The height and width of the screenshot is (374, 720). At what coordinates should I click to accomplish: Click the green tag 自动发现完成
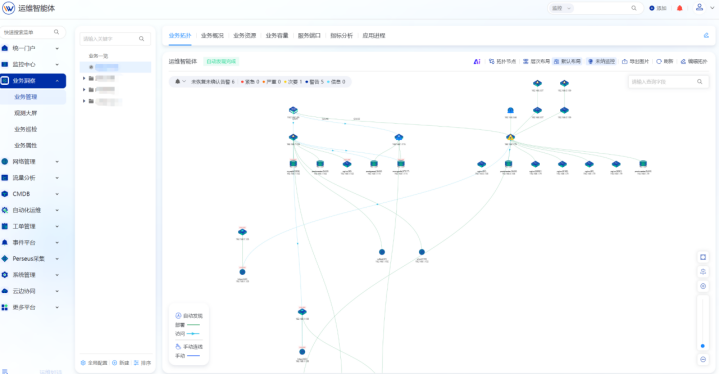[x=221, y=62]
